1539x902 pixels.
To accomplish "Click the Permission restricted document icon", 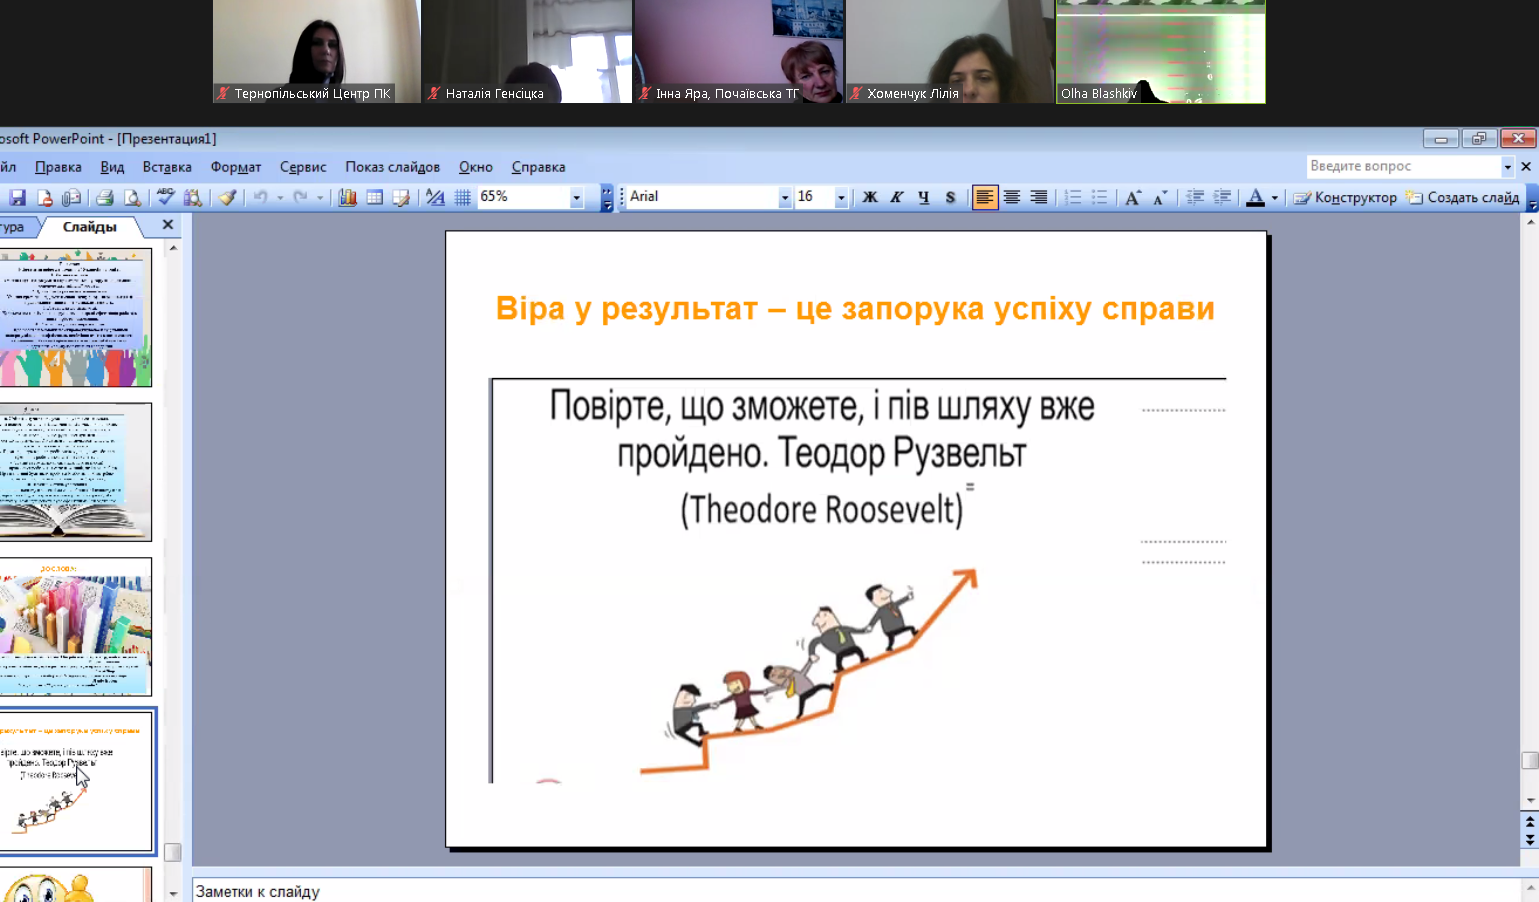I will pos(44,197).
